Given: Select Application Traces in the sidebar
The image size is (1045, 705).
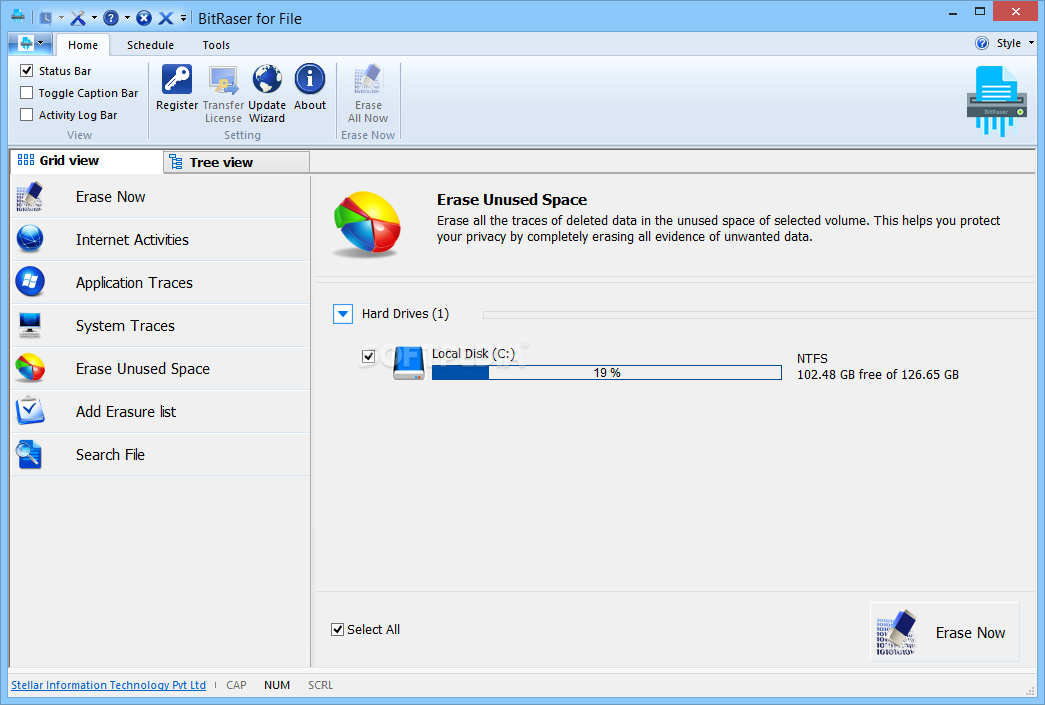Looking at the screenshot, I should [x=161, y=283].
